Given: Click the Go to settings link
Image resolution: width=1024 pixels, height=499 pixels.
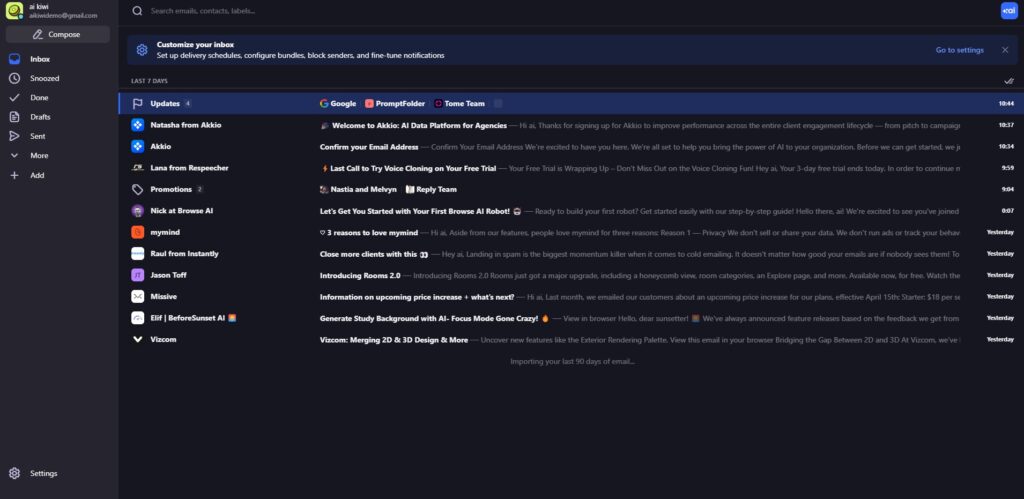Looking at the screenshot, I should (x=959, y=50).
